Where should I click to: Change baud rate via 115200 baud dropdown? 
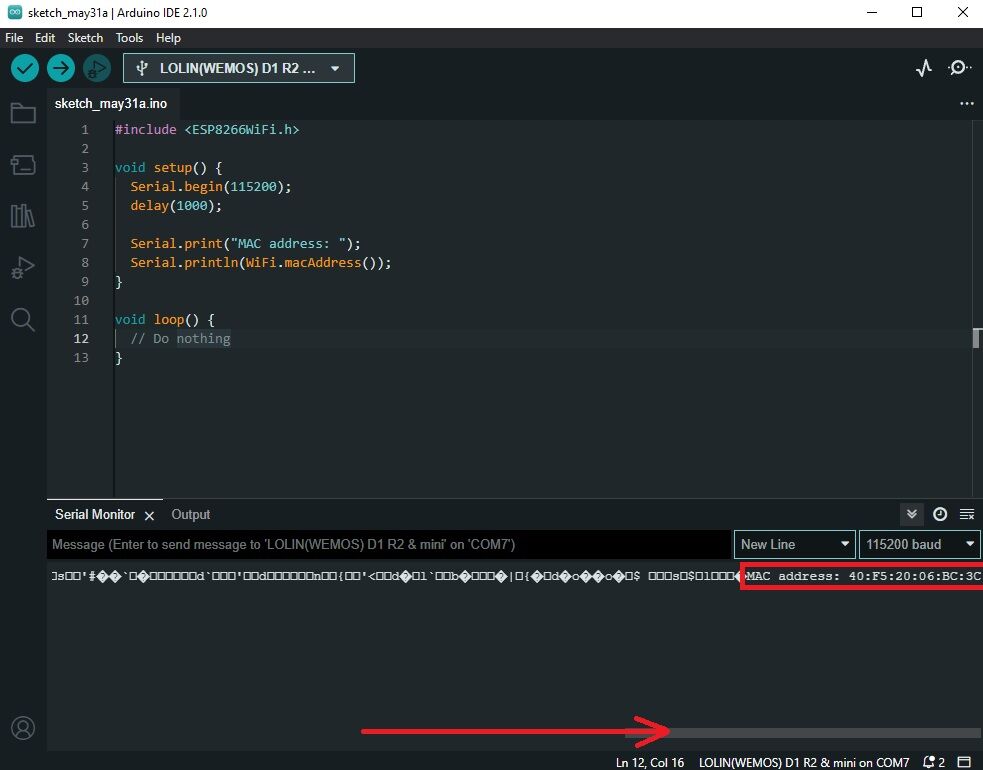[x=918, y=544]
